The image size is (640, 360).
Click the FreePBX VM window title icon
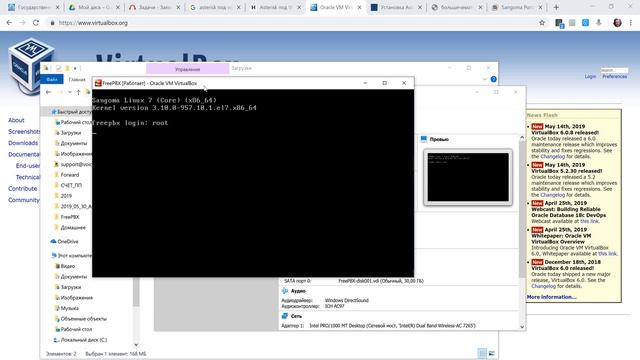98,83
